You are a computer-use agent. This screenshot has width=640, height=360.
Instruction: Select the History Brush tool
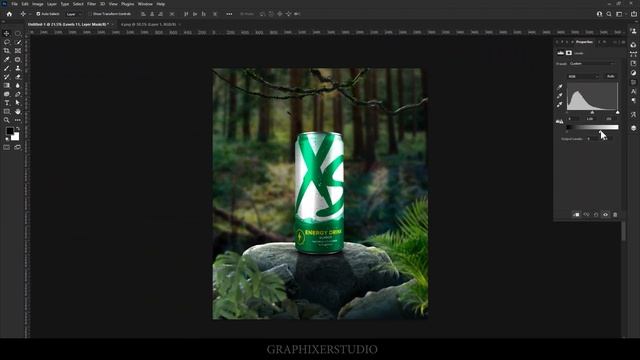7,77
